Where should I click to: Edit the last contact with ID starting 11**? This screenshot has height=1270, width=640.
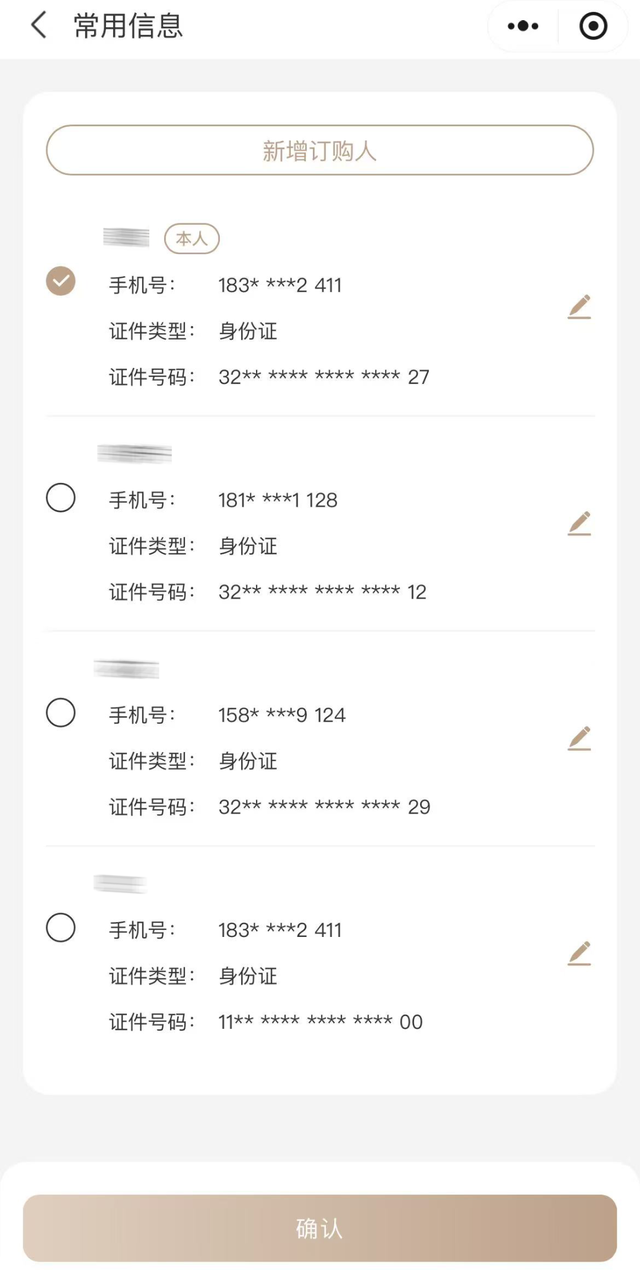coord(580,953)
